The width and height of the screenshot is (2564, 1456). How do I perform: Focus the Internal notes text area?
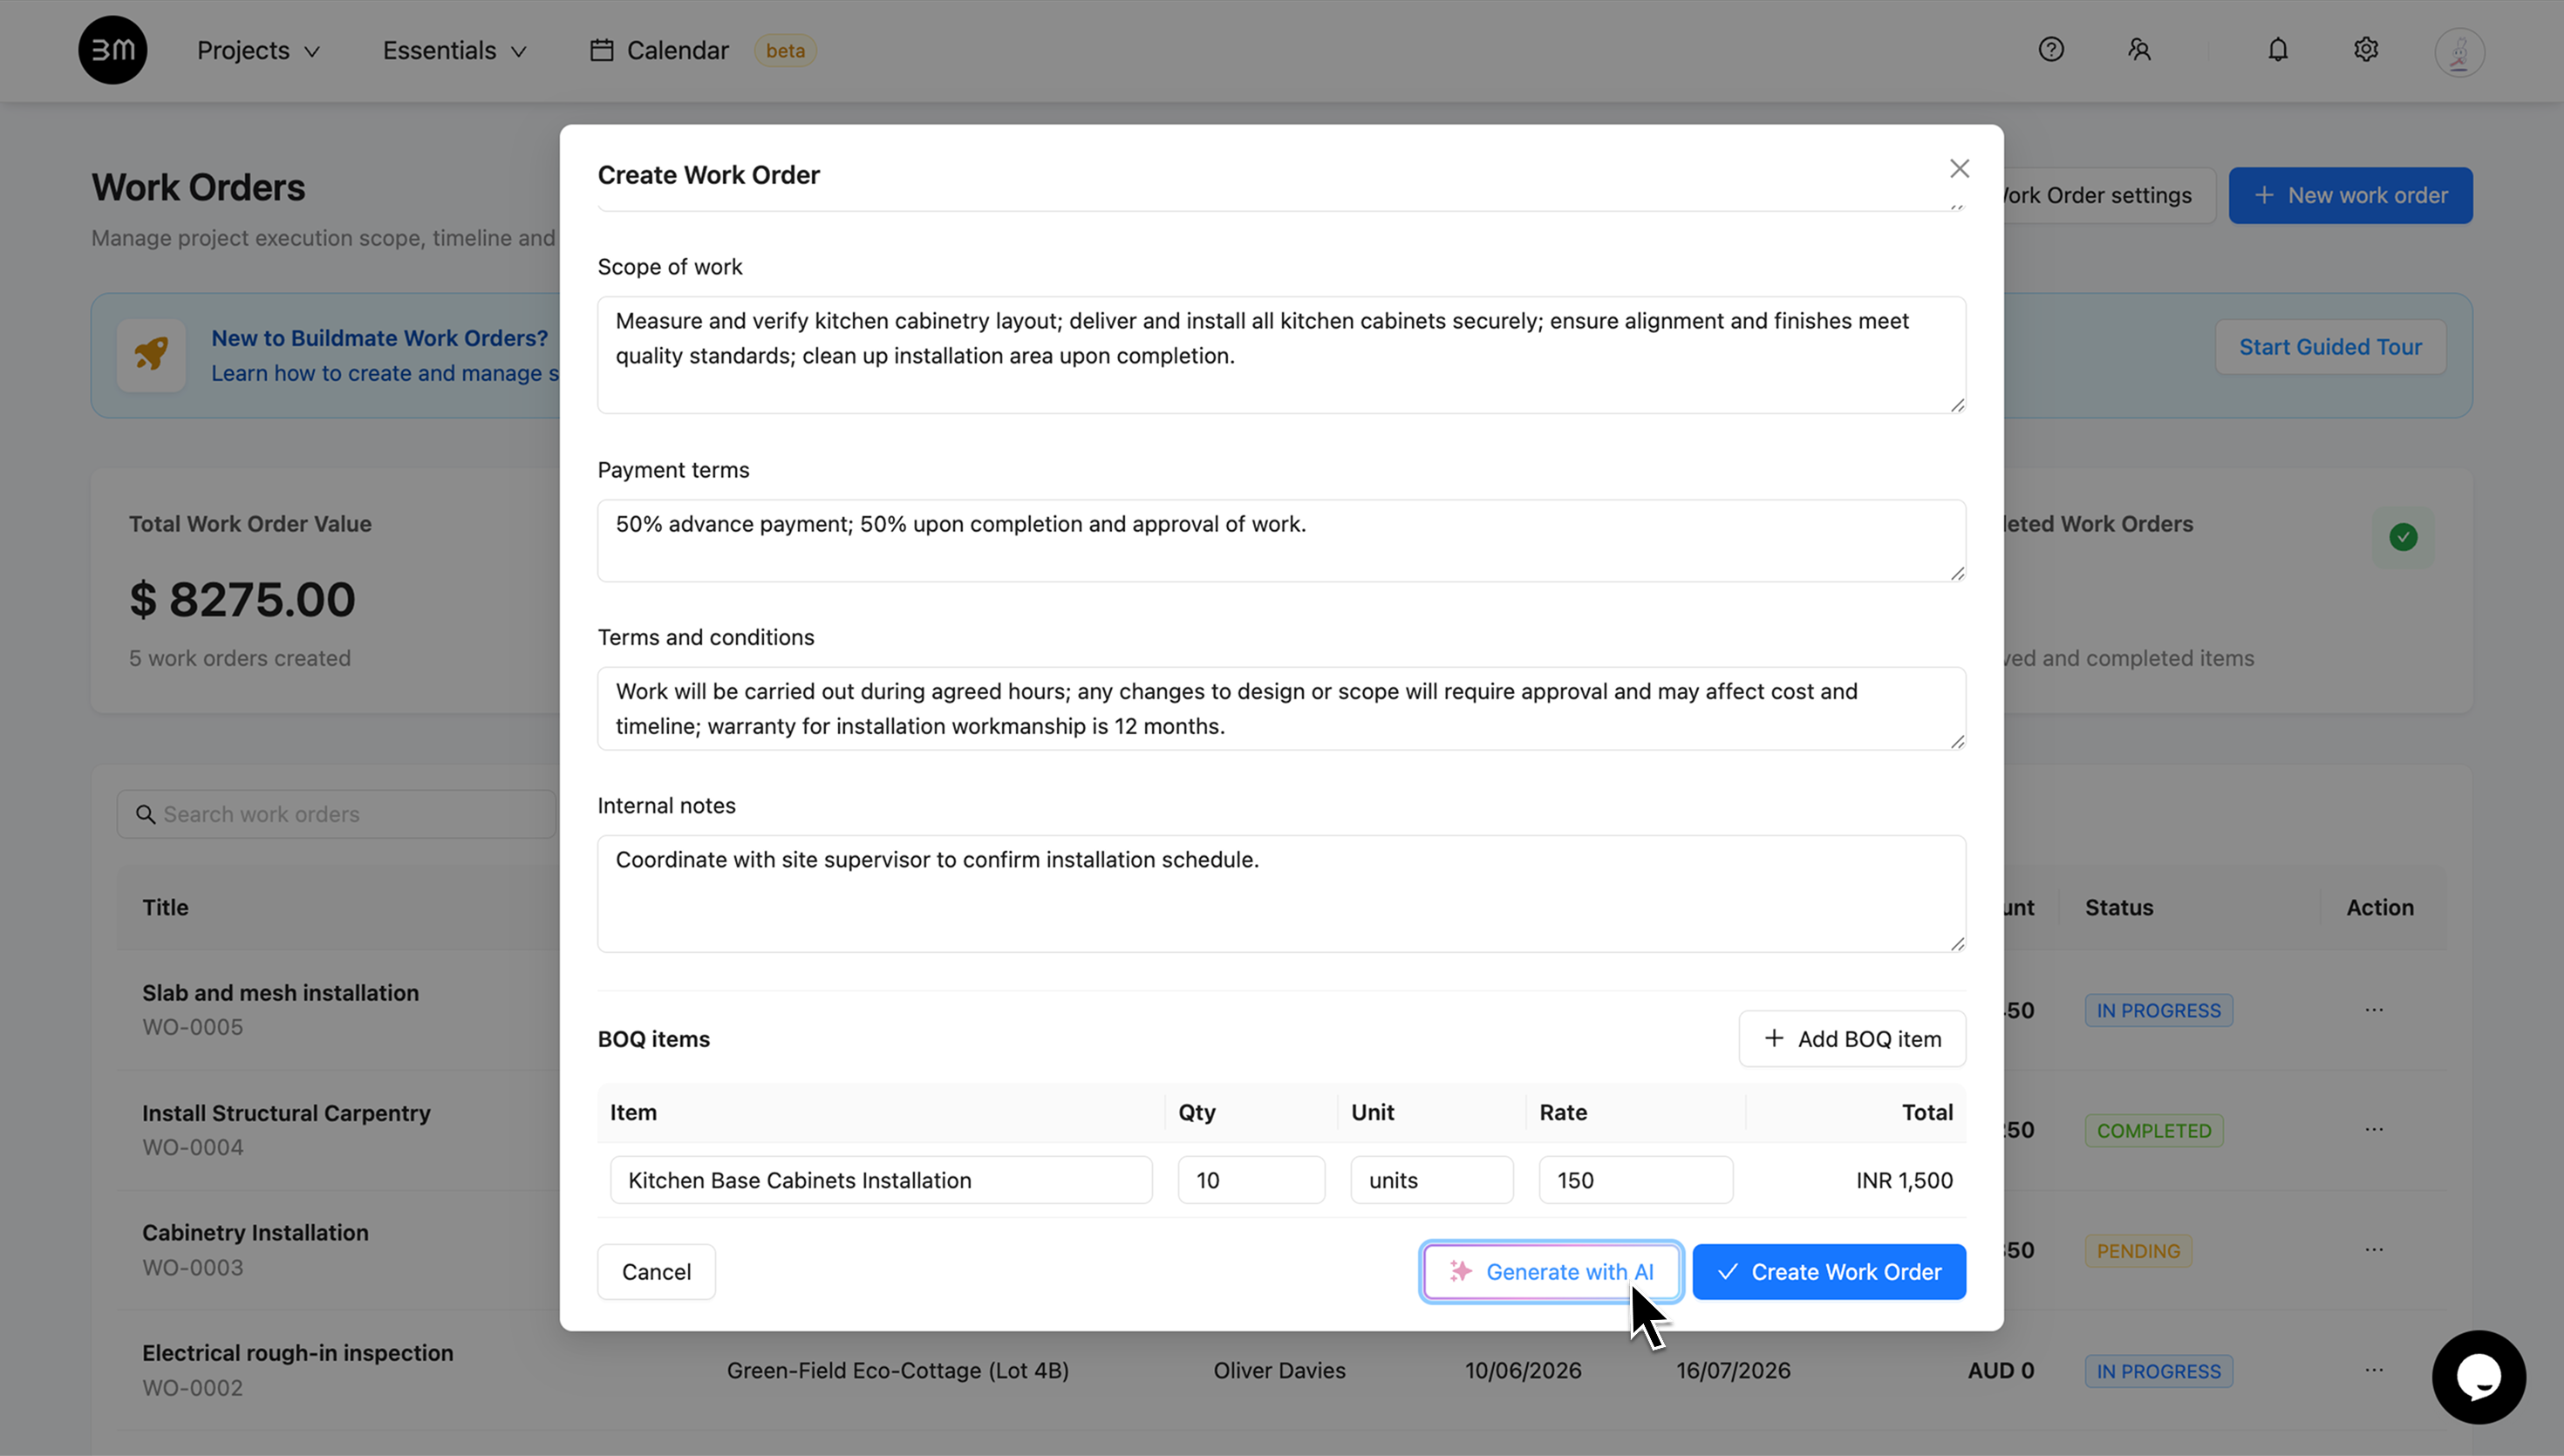coord(1281,893)
